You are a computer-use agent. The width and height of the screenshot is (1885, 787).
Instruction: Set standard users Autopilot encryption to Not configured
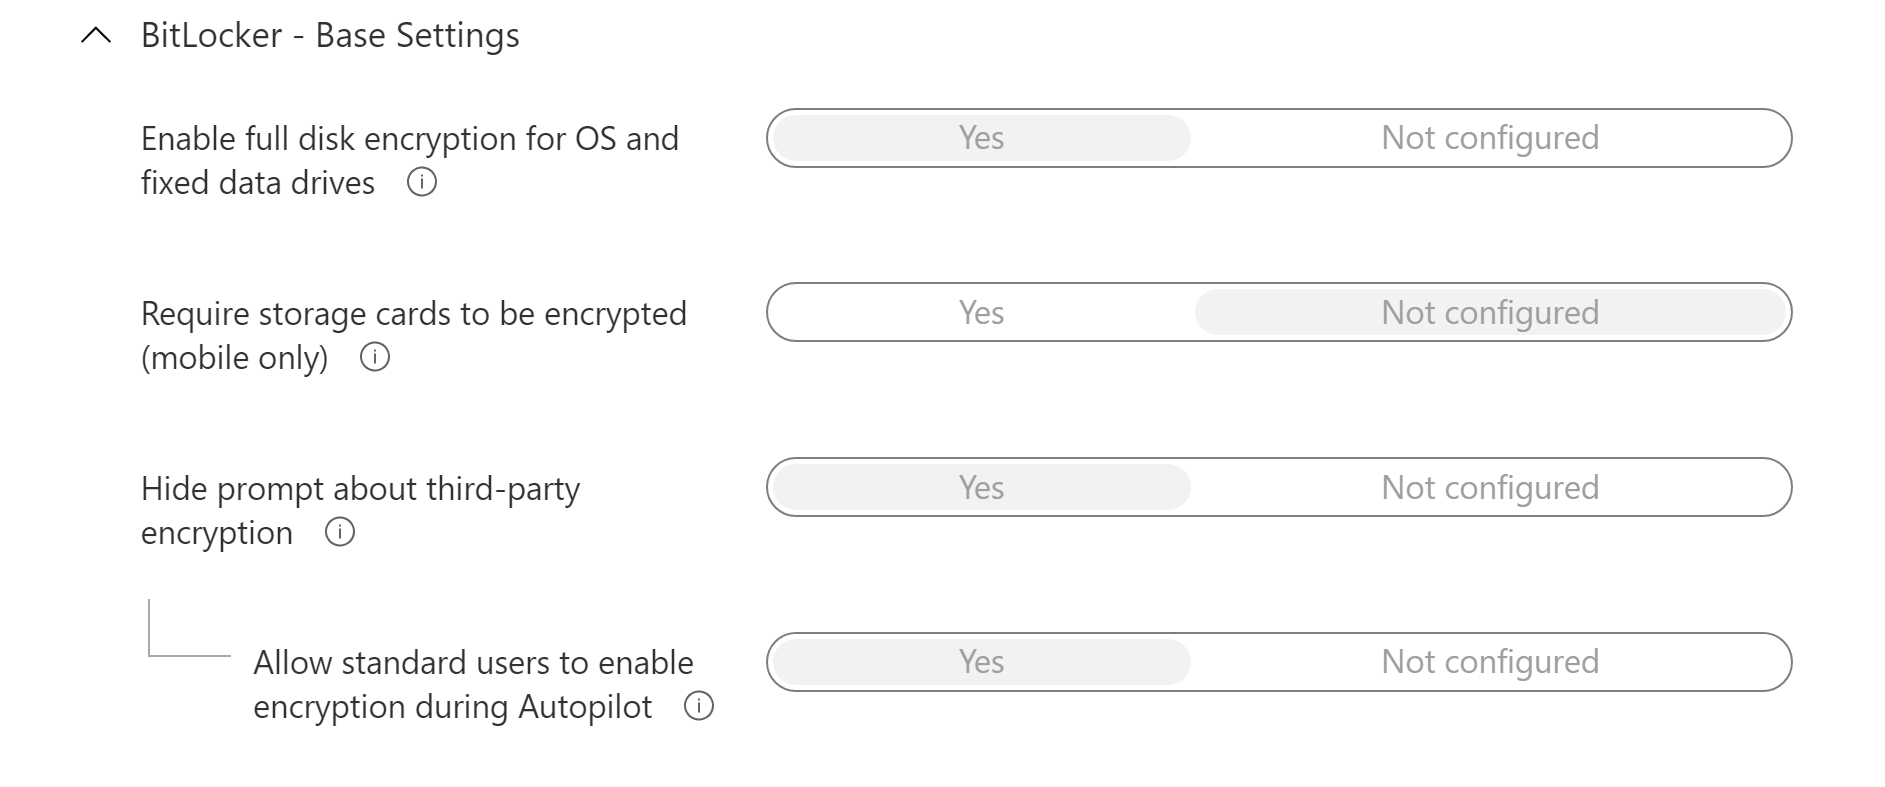1490,662
